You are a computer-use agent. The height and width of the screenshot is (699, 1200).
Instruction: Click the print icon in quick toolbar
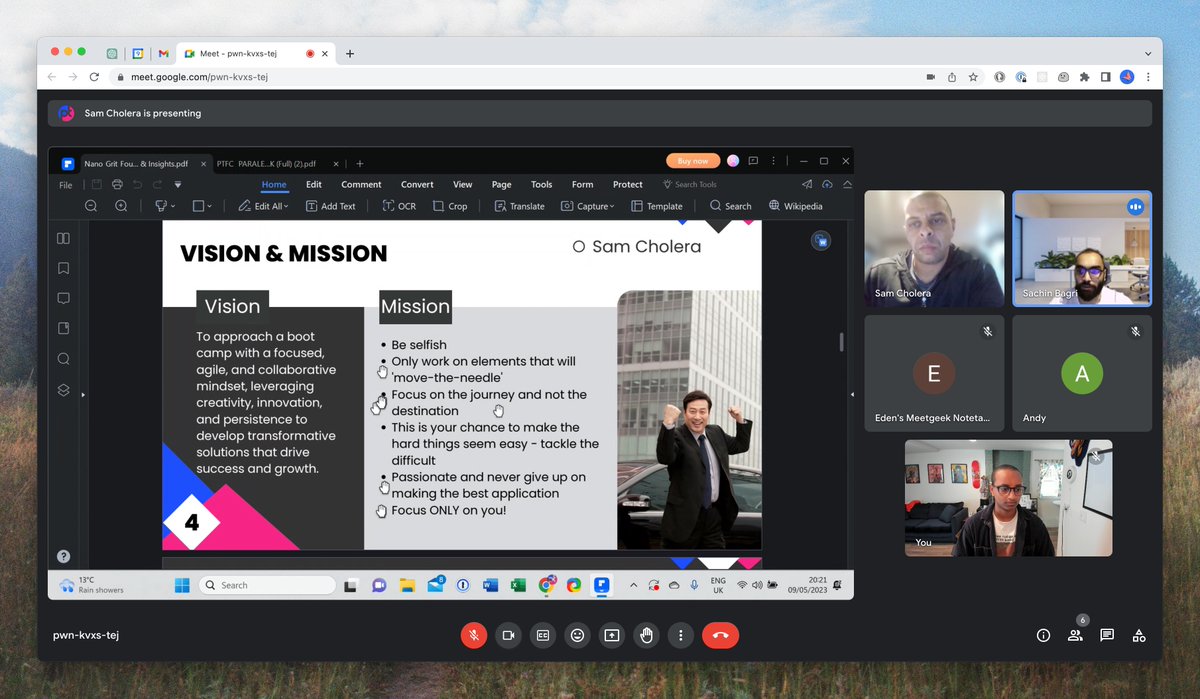tap(117, 184)
